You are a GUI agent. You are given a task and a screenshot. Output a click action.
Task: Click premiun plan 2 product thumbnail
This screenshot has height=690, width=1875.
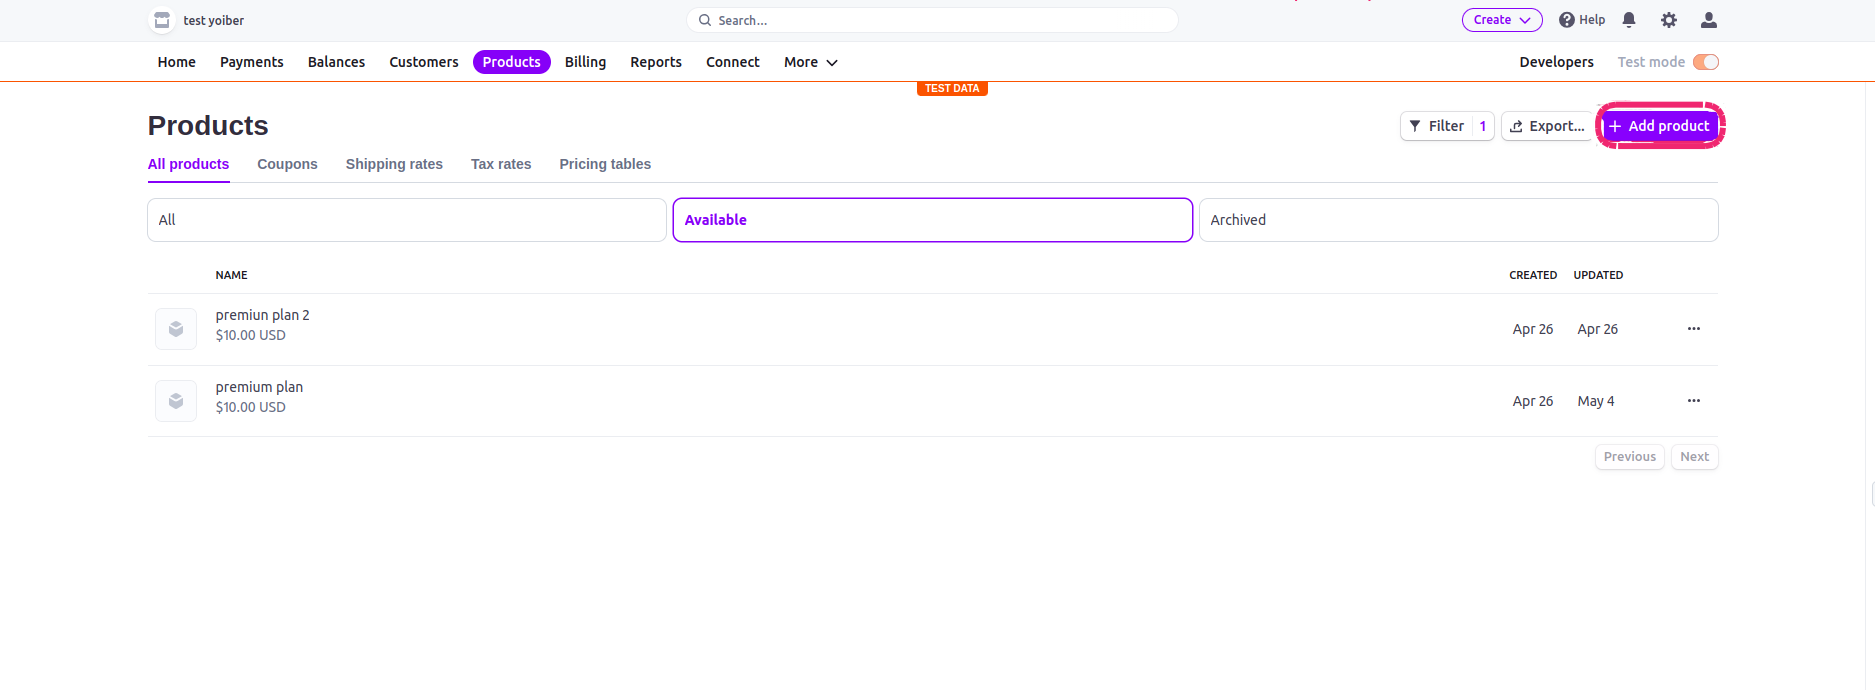176,329
